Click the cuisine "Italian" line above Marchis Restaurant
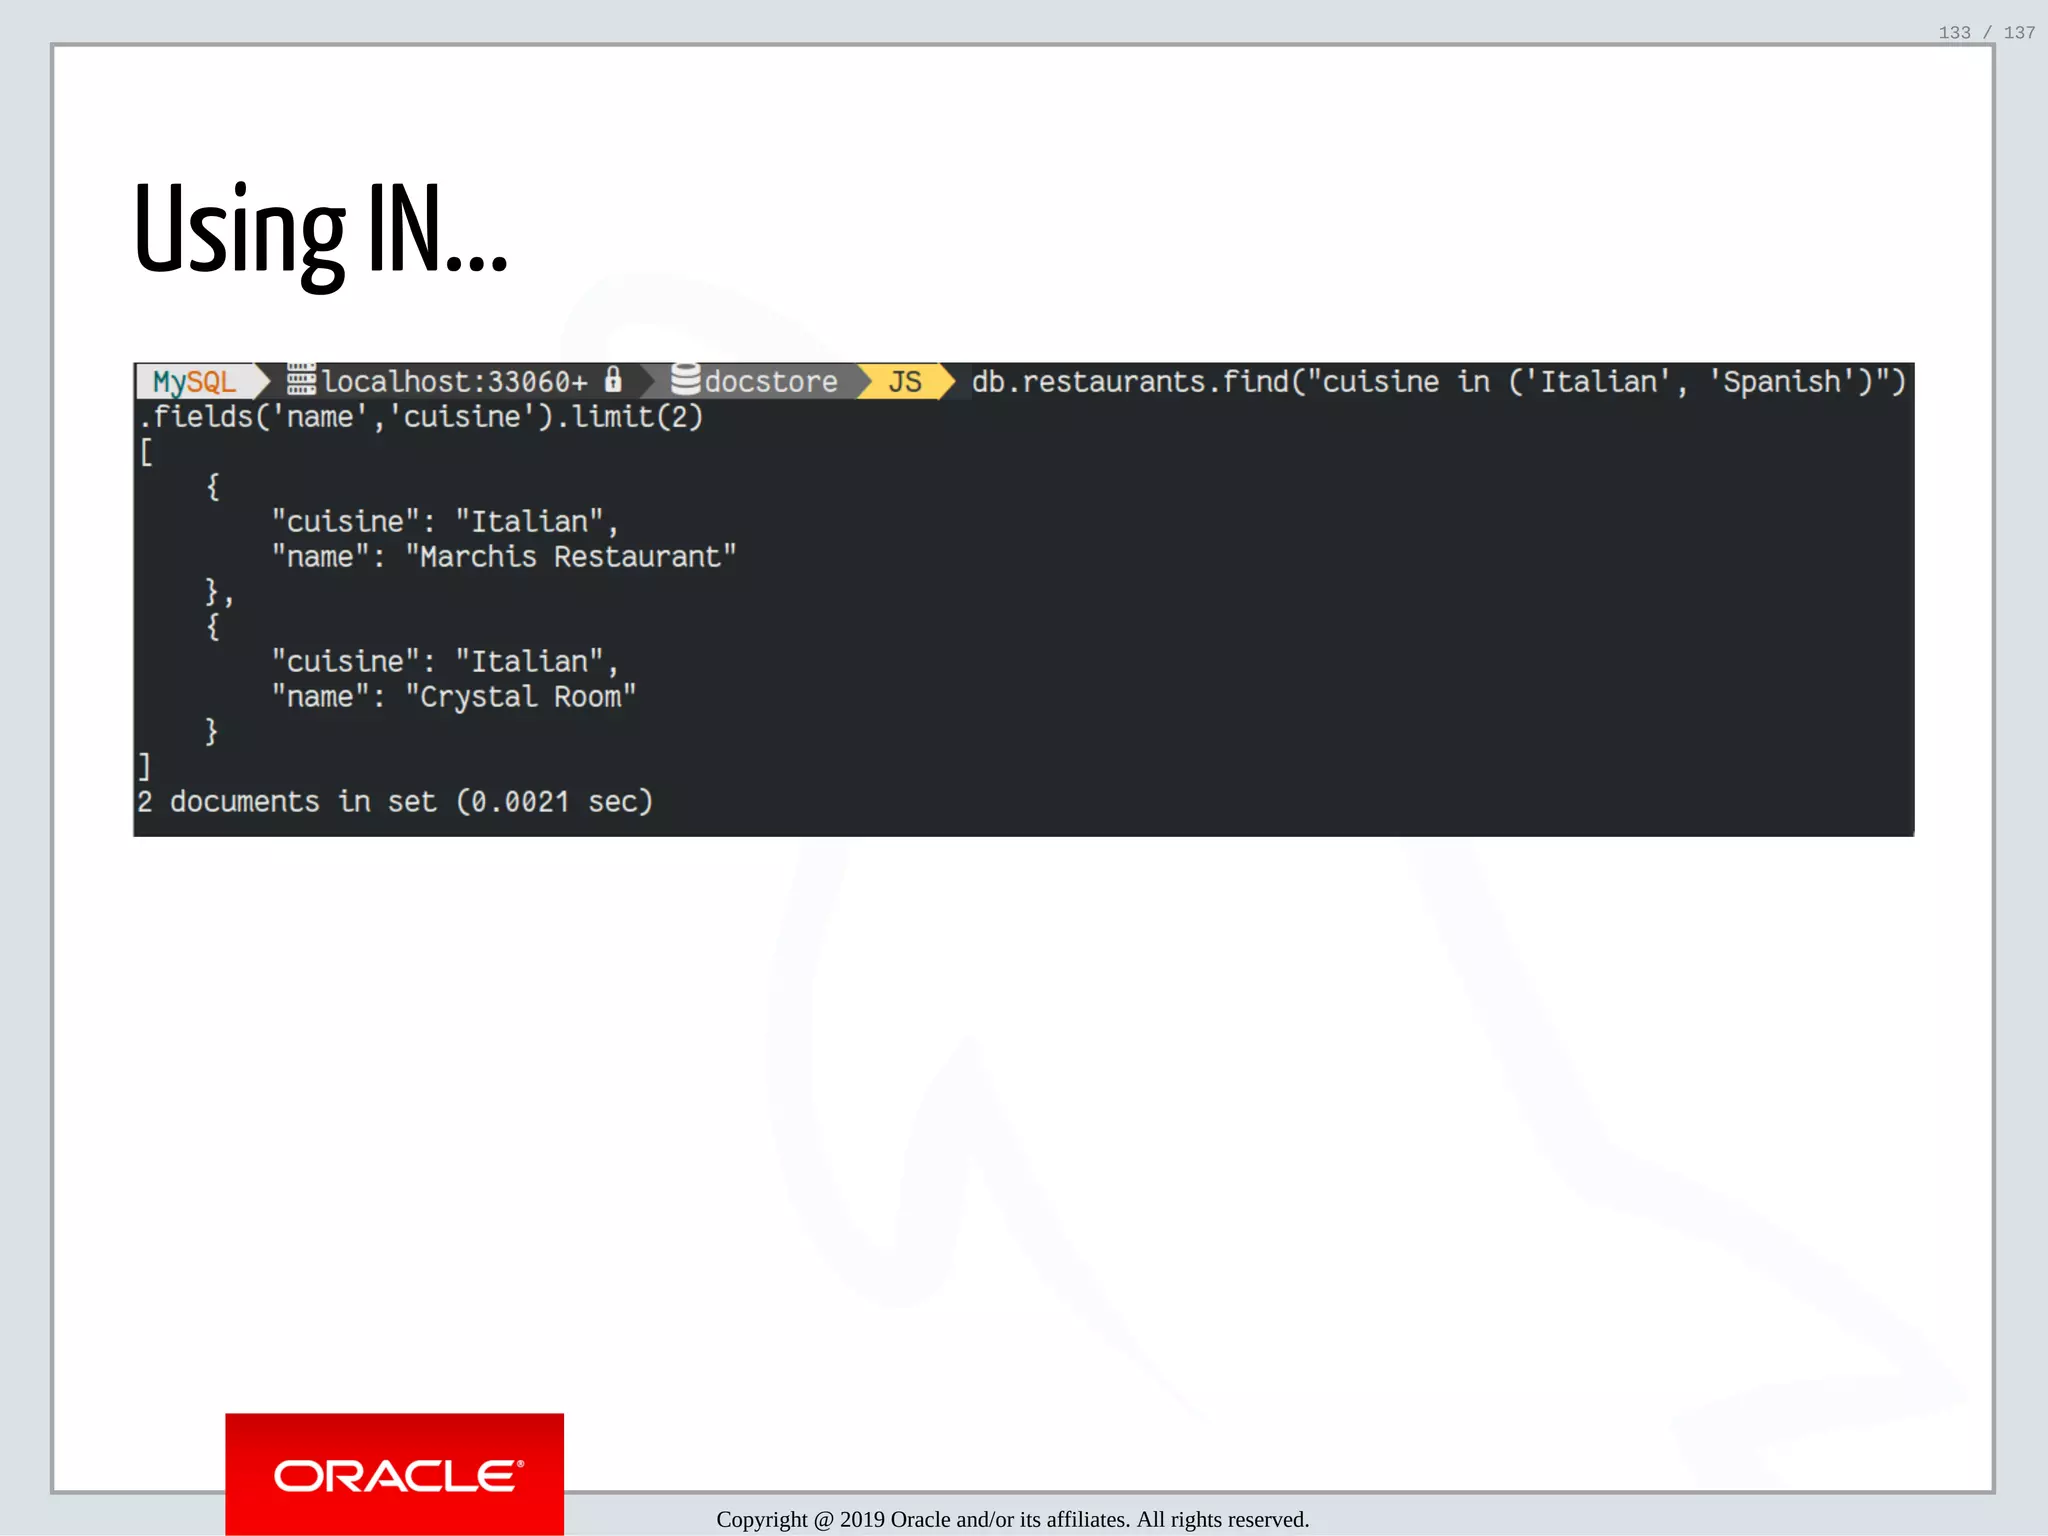Screen dimensions: 2048x1536 [x=446, y=522]
